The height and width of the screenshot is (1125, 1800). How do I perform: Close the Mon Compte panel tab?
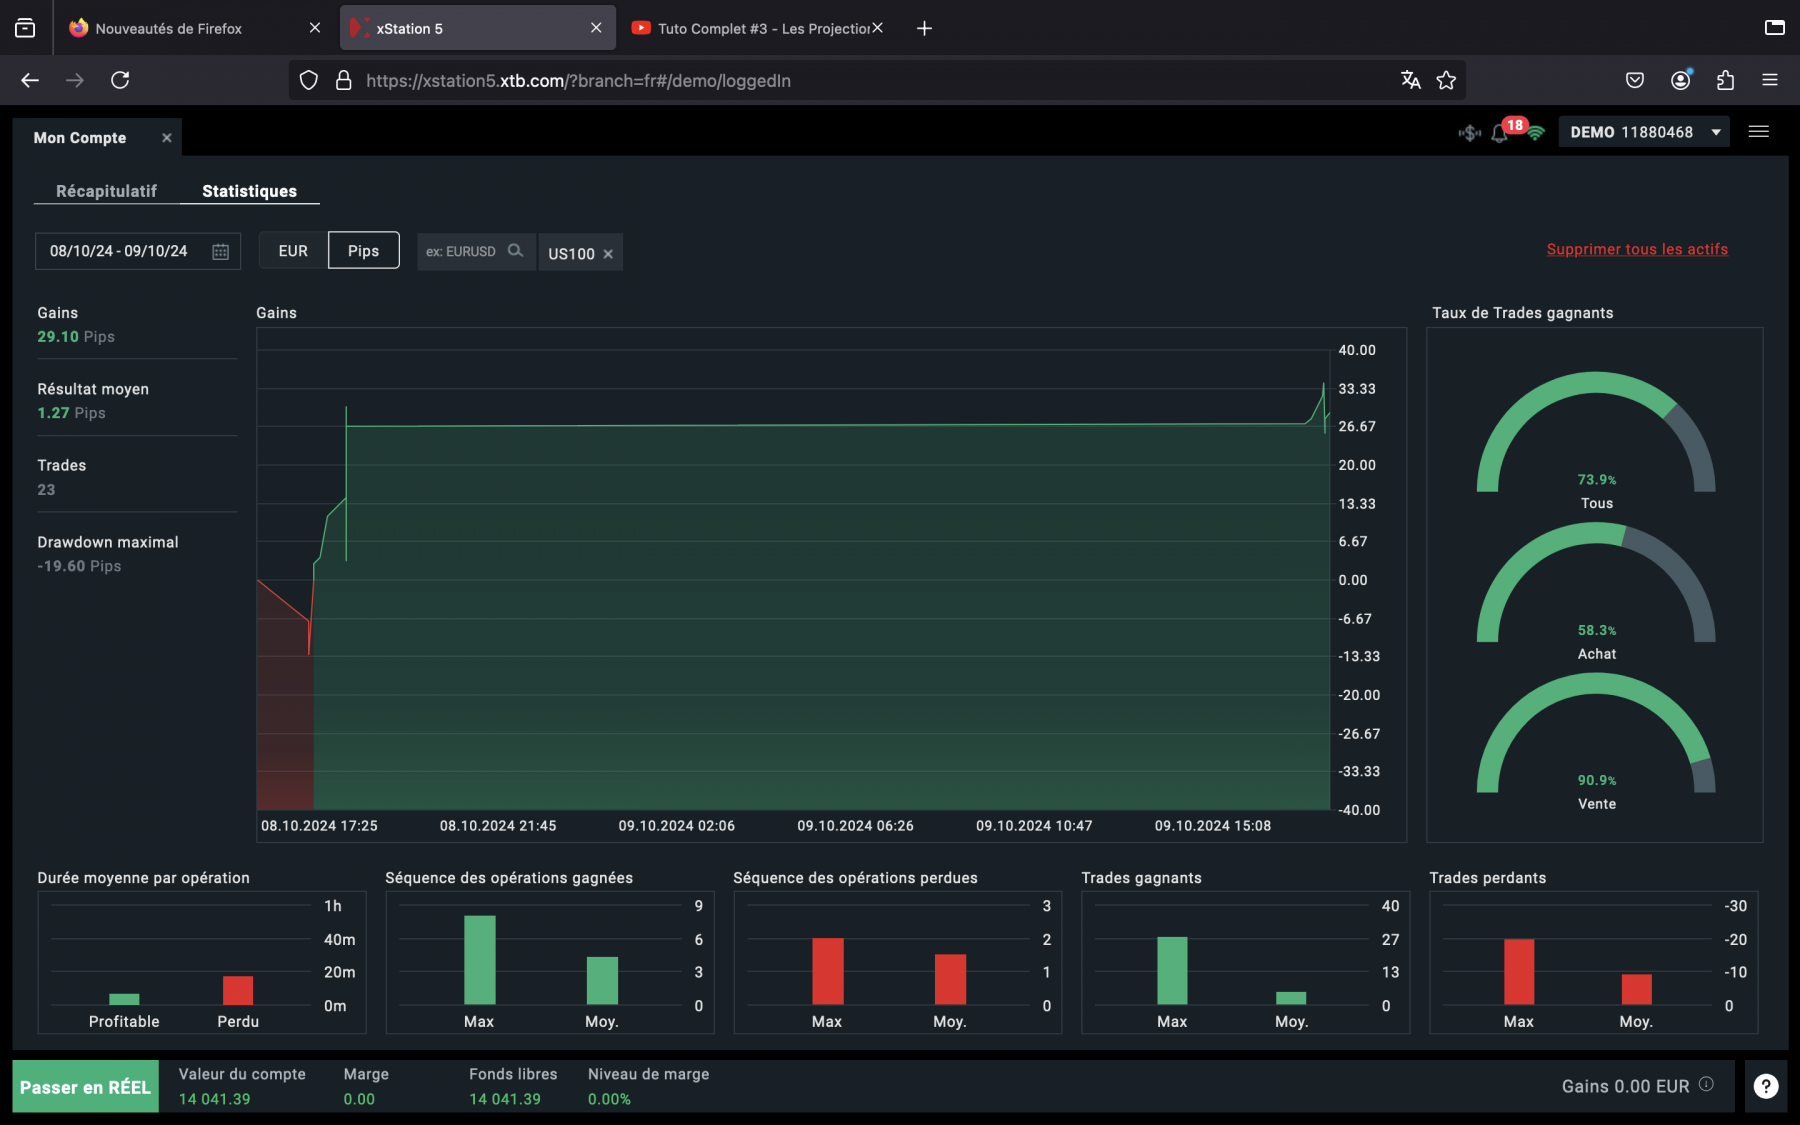[x=167, y=138]
